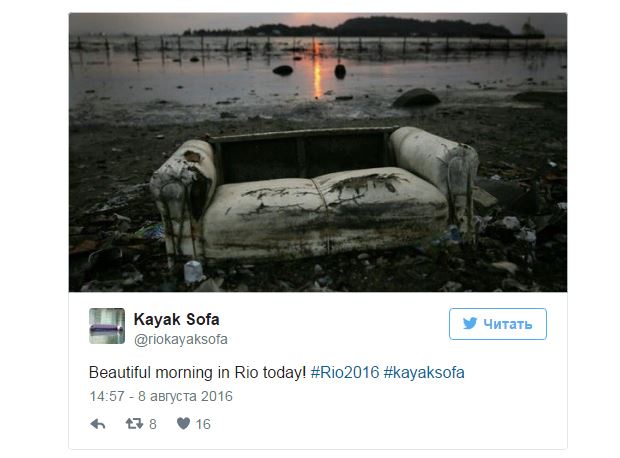Retweet the Kayak Sofa tweet
The image size is (620, 458).
click(134, 424)
